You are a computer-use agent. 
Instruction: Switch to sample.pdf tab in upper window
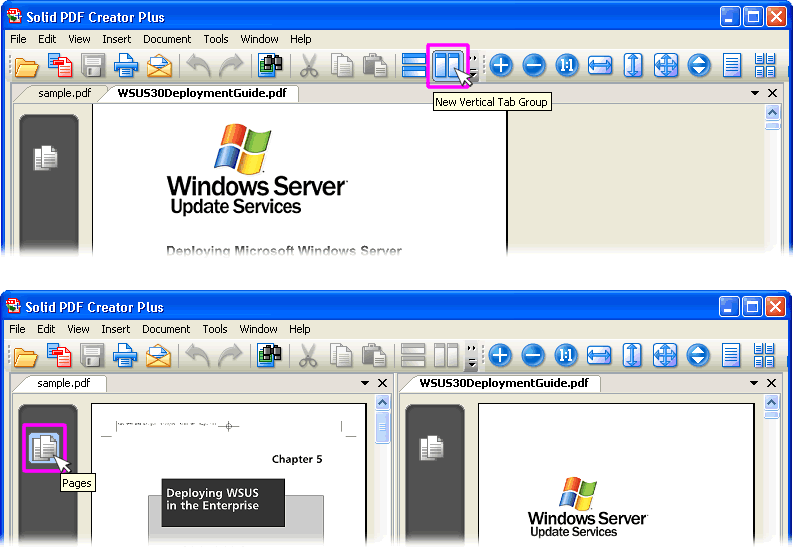(x=64, y=93)
